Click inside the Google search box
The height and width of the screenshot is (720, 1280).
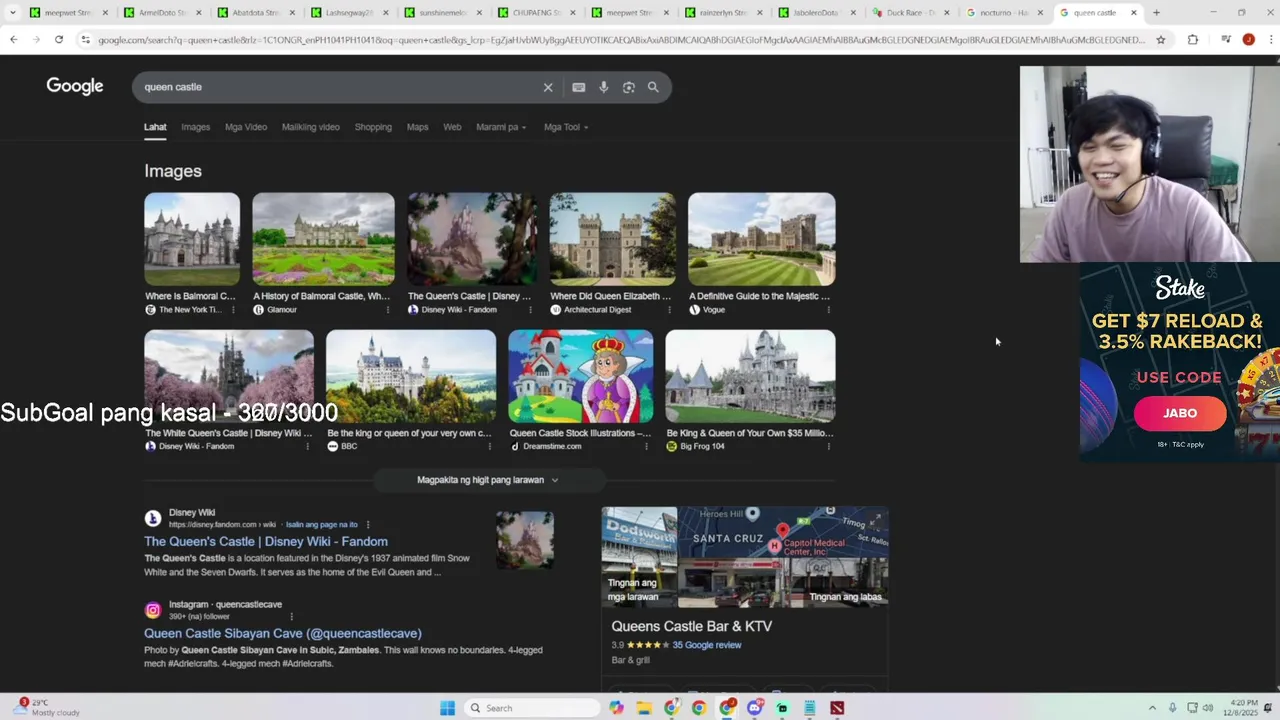click(x=340, y=87)
